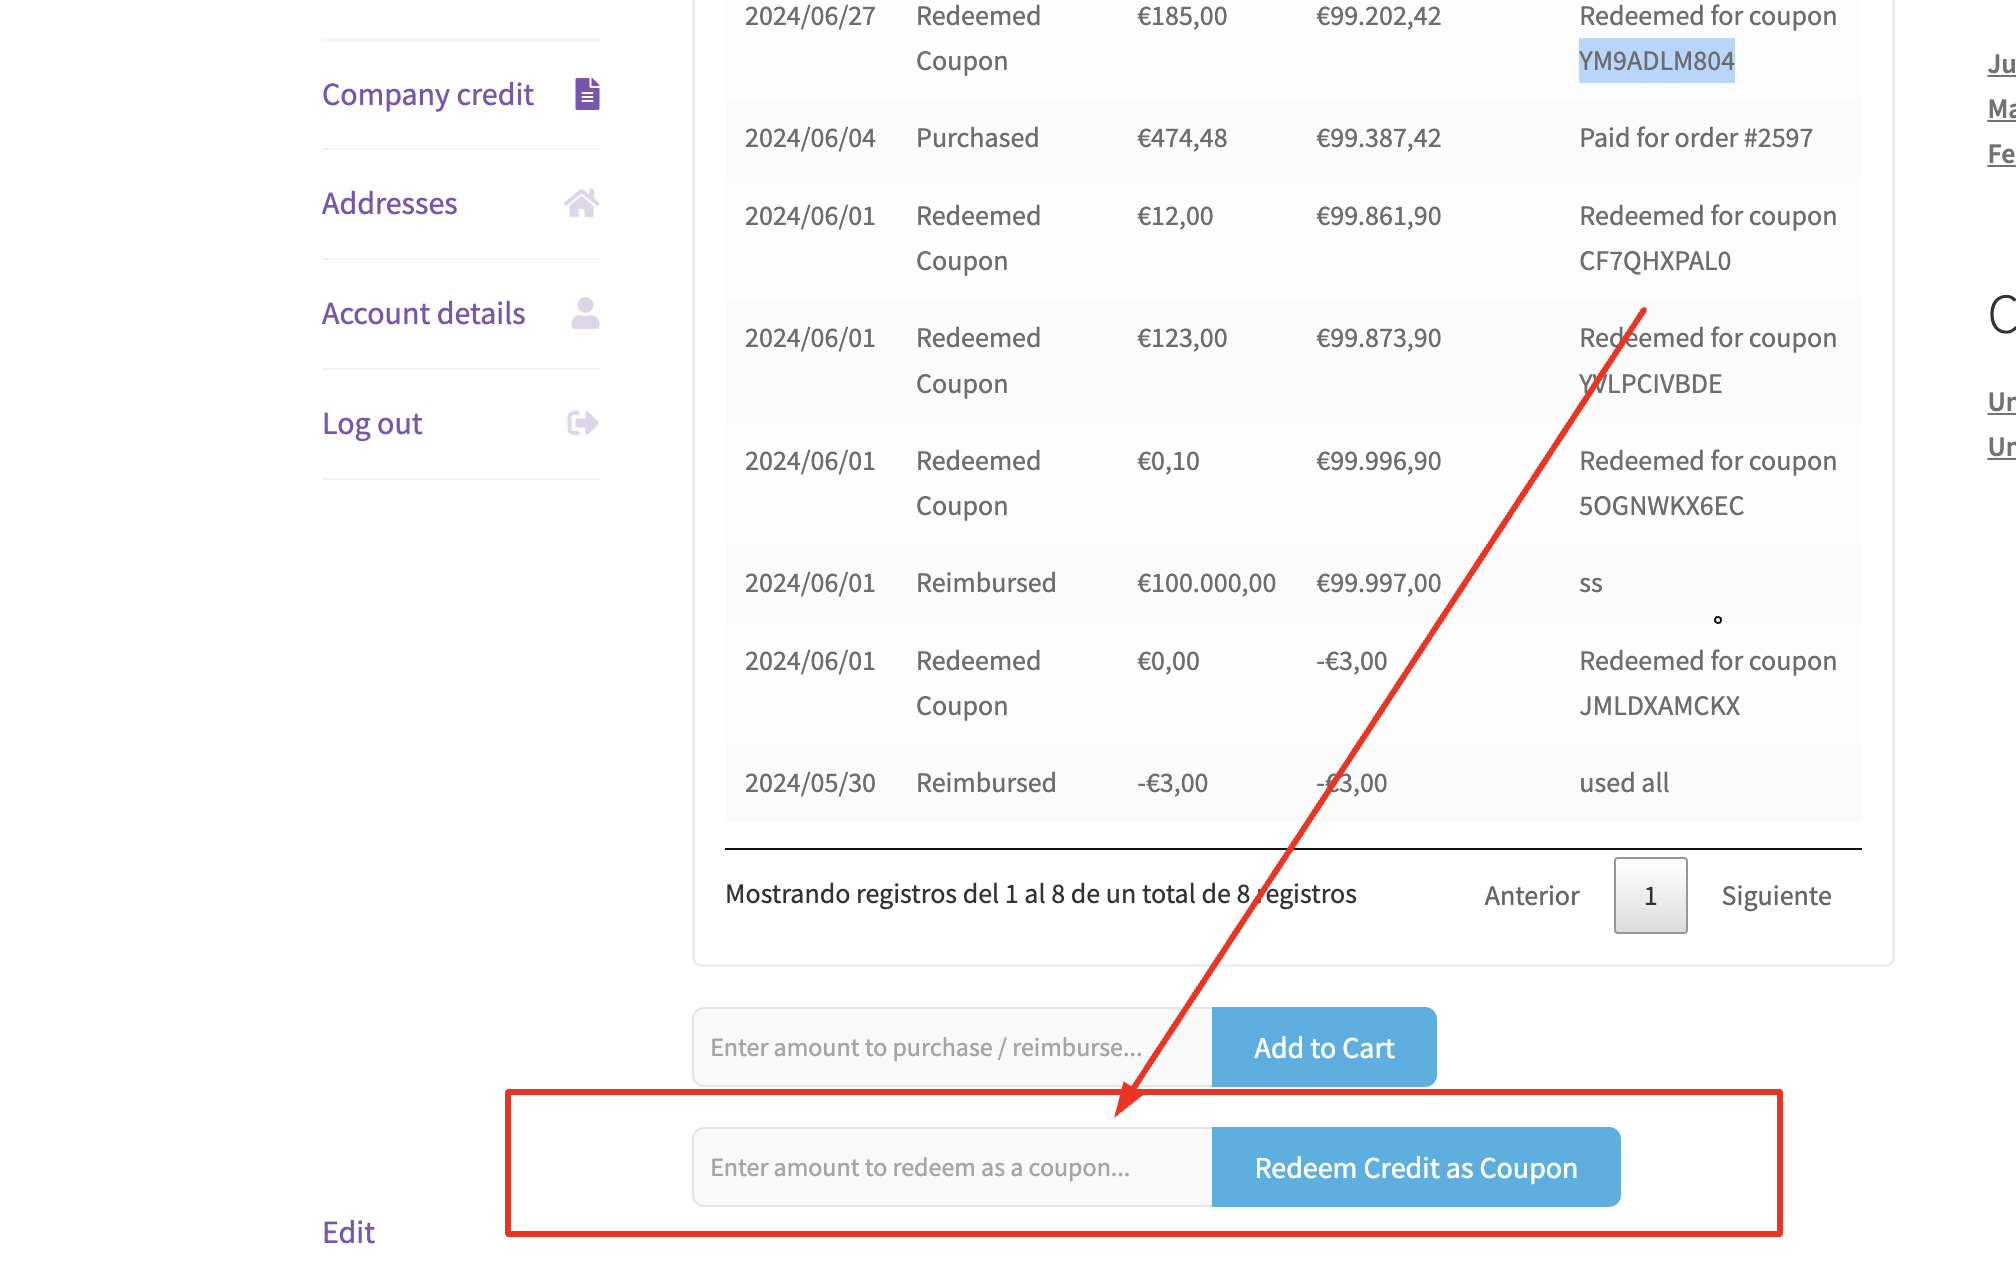2016x1282 pixels.
Task: Click the 'Paid for order #2597' cell
Action: [x=1695, y=138]
